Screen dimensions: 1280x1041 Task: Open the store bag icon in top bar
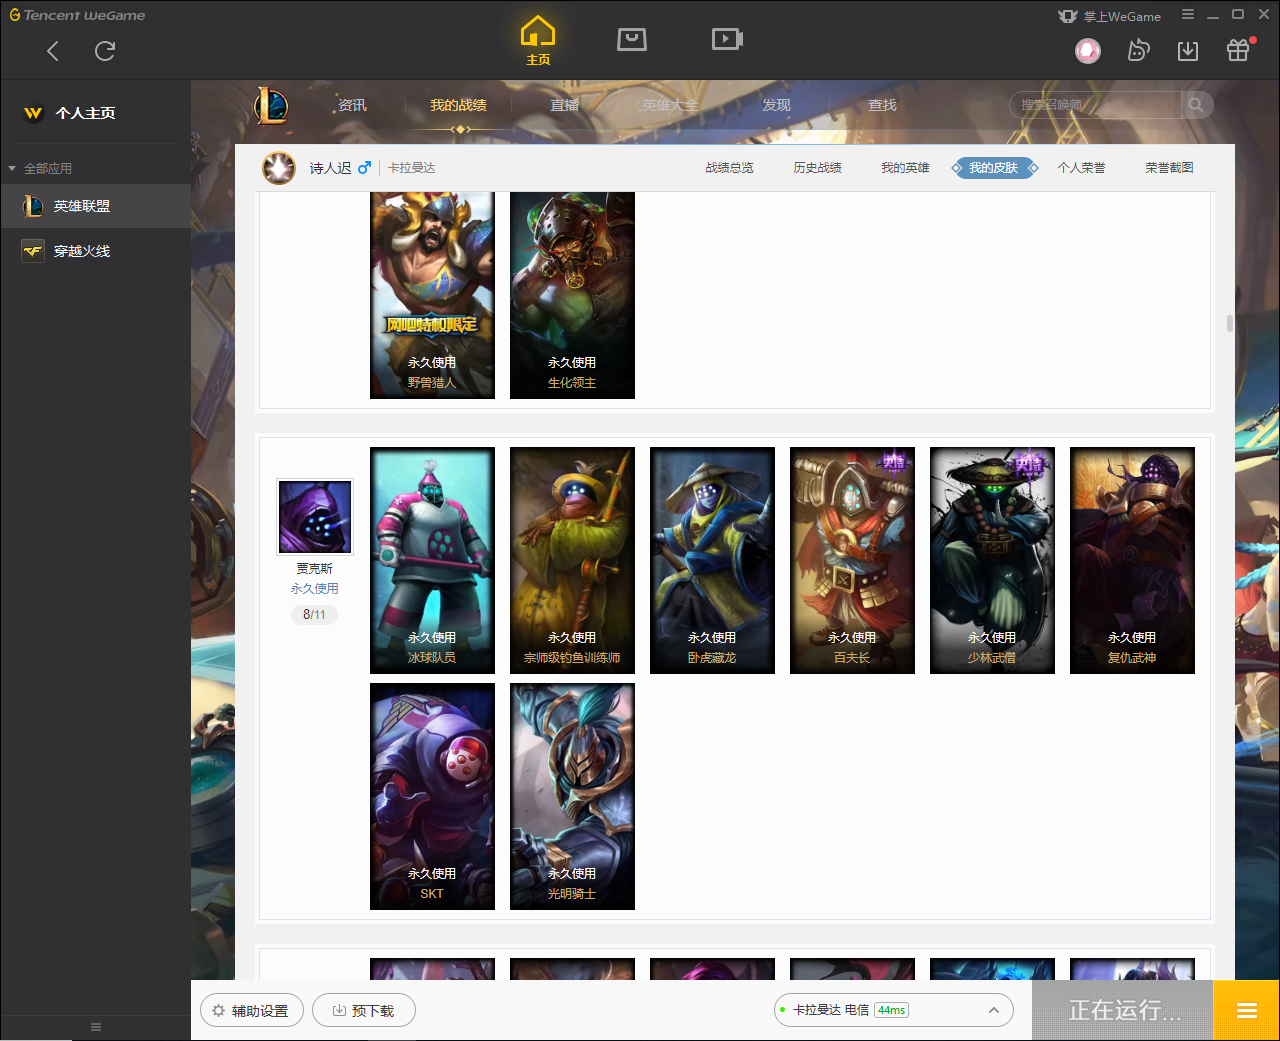632,39
